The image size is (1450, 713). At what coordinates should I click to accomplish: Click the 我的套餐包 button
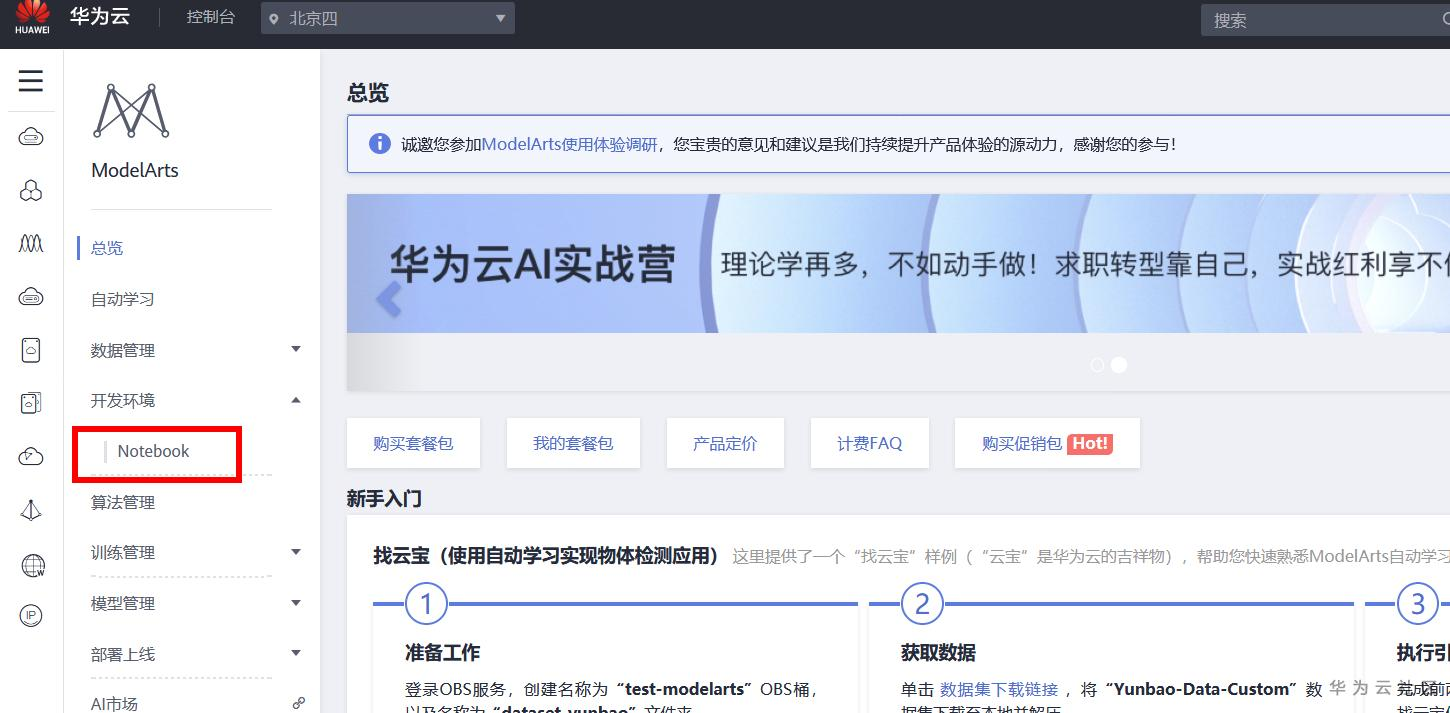(x=573, y=443)
